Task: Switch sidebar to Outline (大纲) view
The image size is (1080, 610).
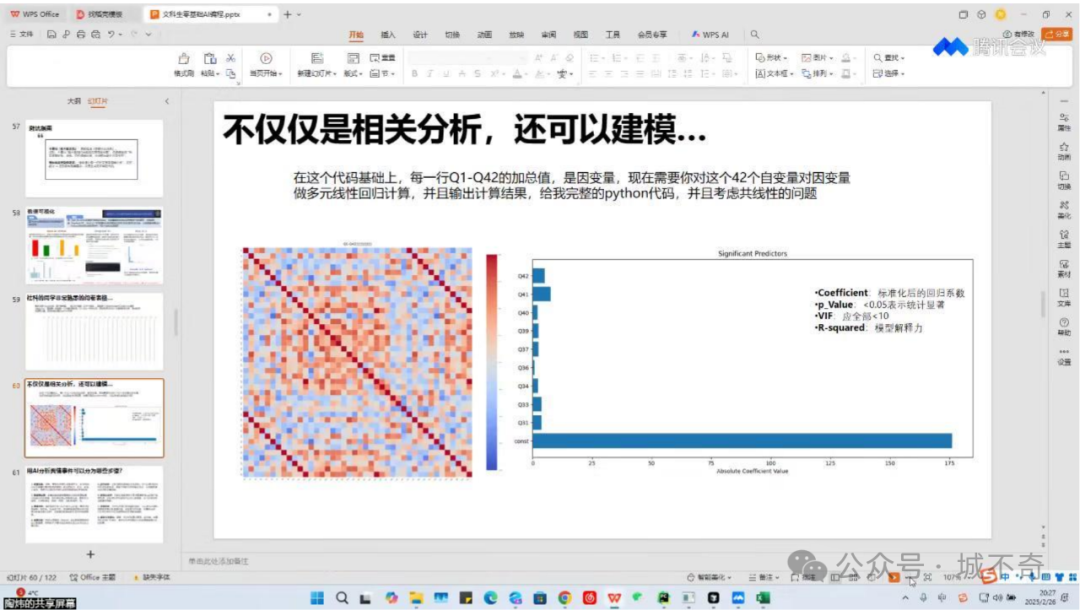Action: click(x=74, y=101)
